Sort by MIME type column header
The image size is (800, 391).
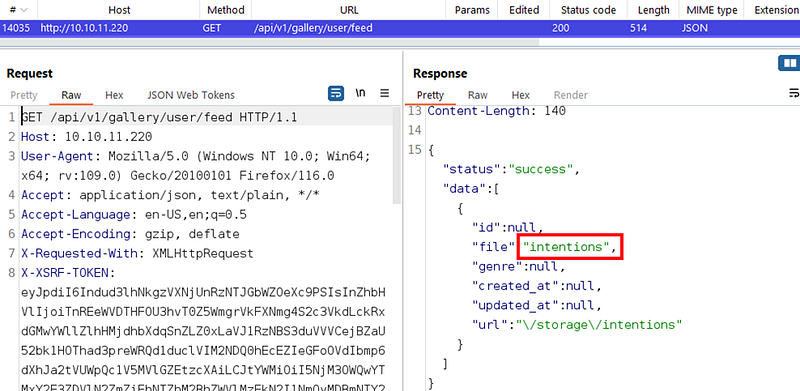(713, 10)
